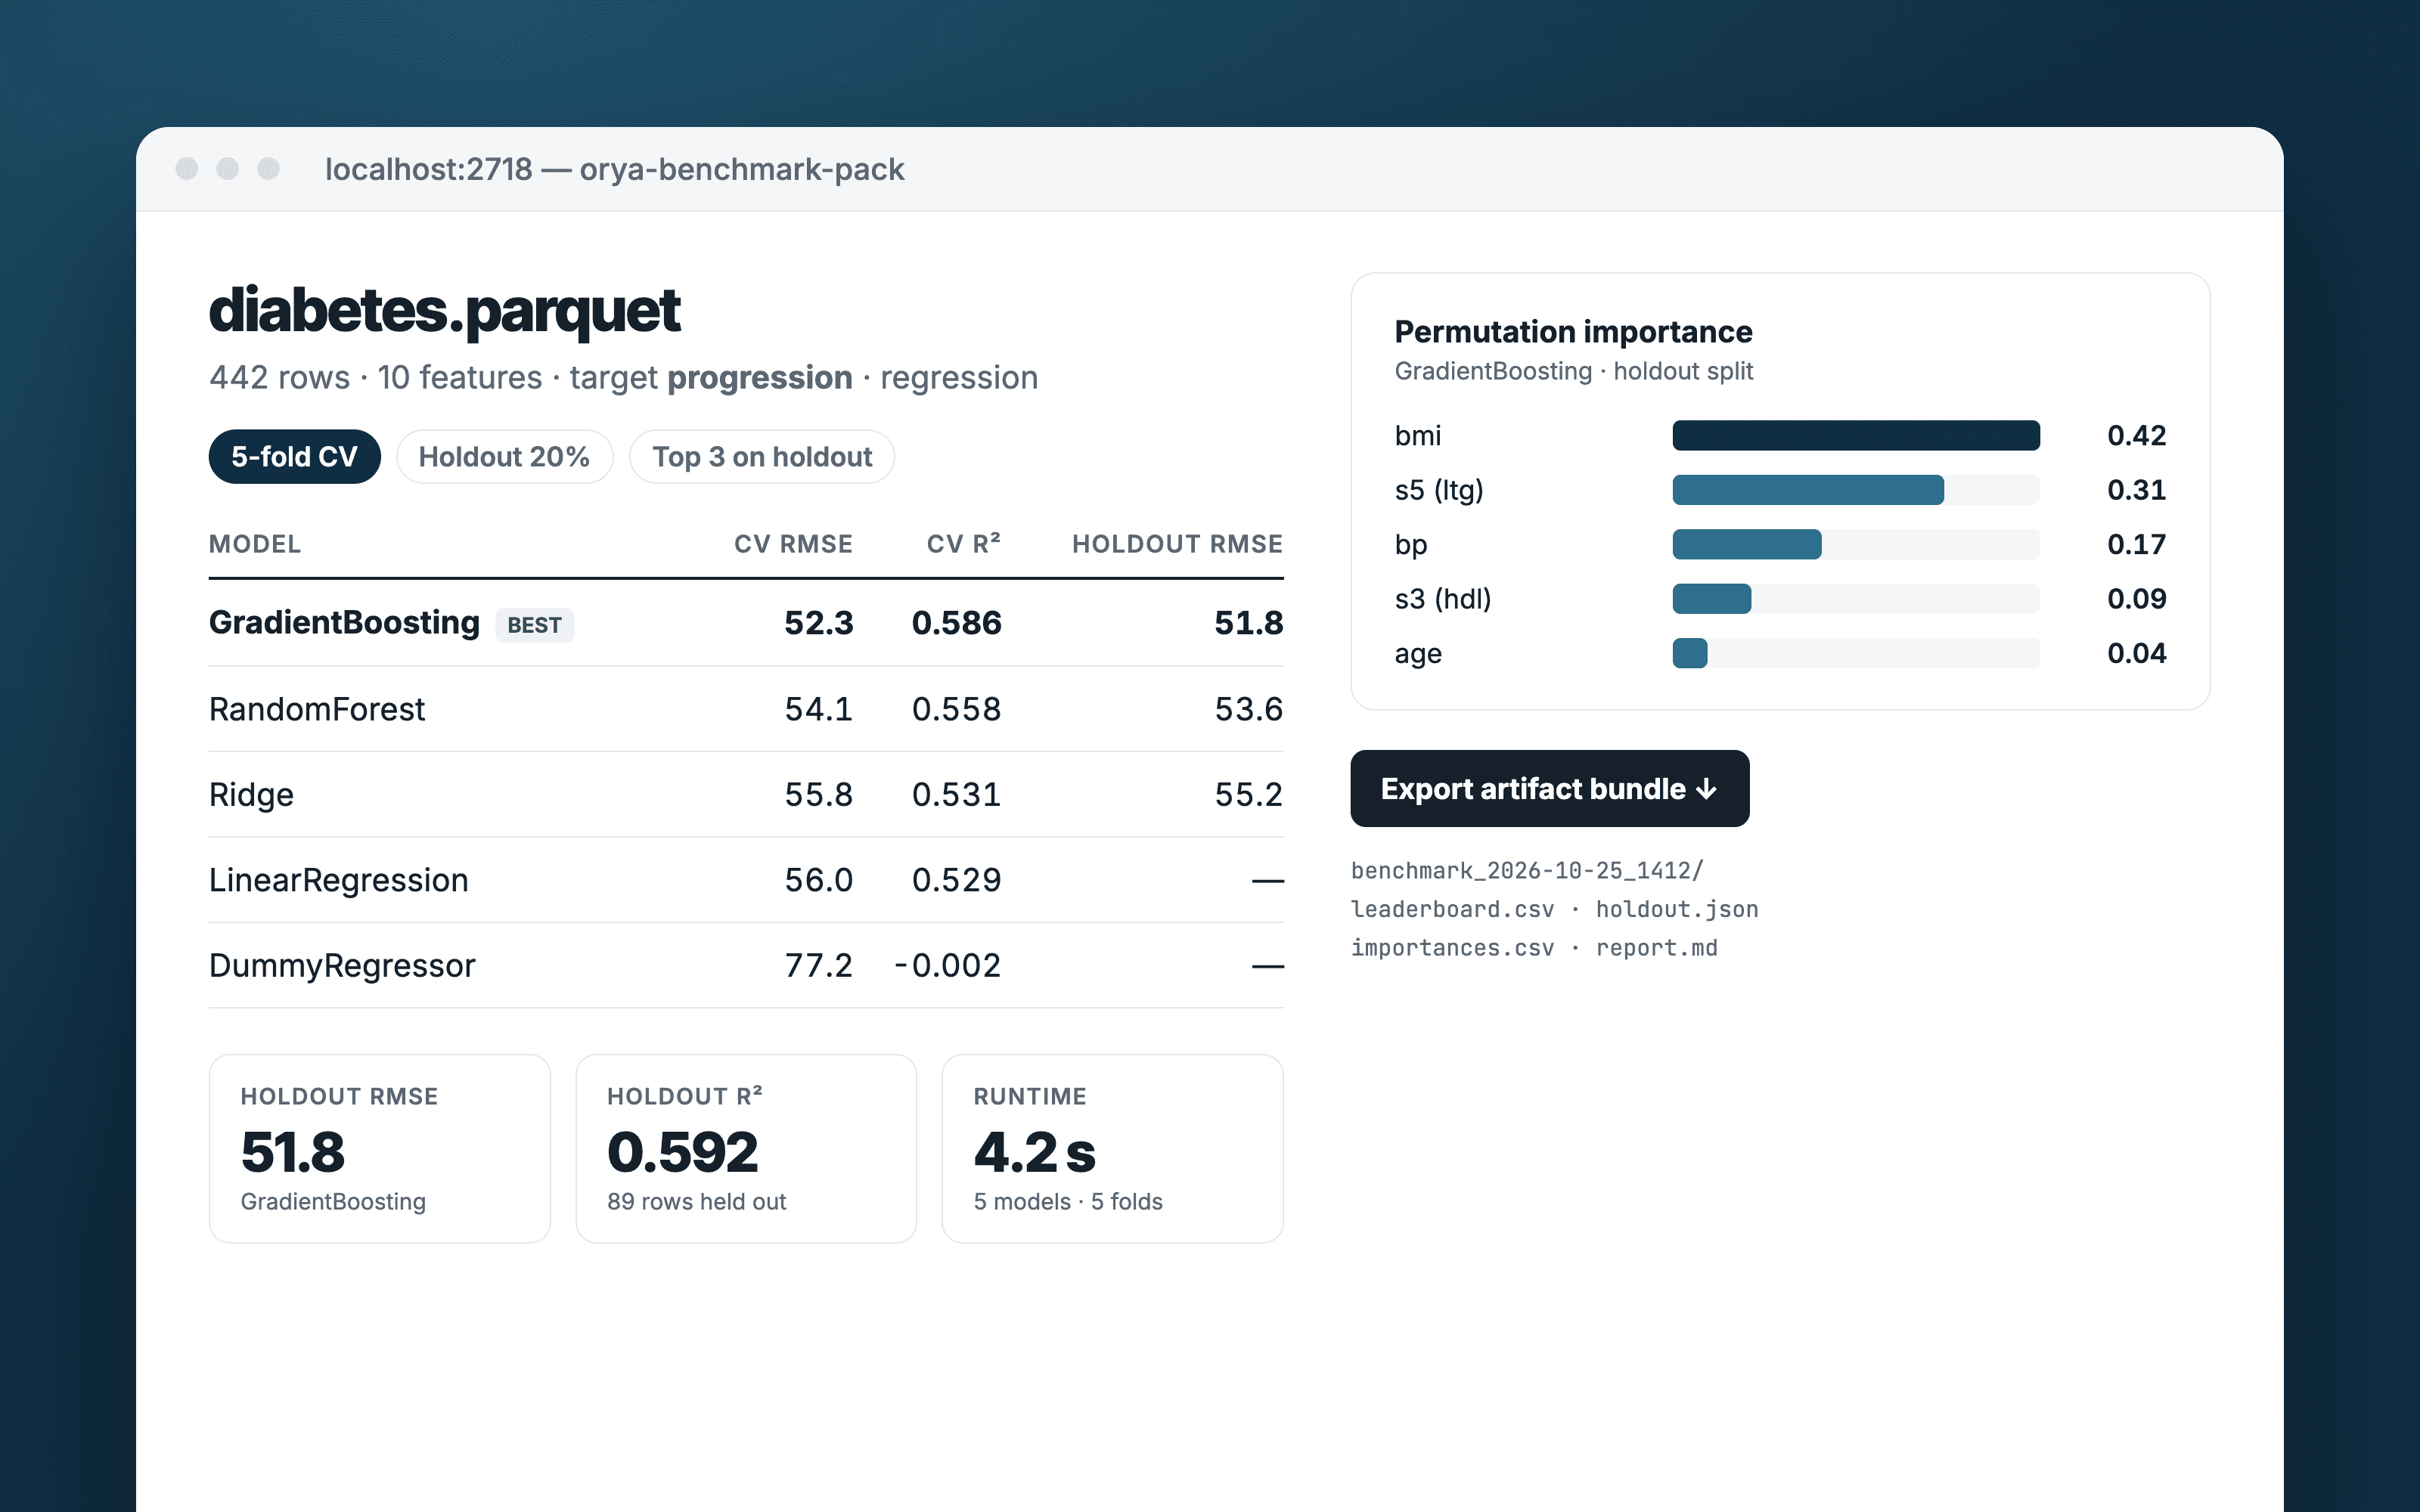Image resolution: width=2420 pixels, height=1512 pixels.
Task: Select the DummyRegressor model row
Action: point(746,965)
